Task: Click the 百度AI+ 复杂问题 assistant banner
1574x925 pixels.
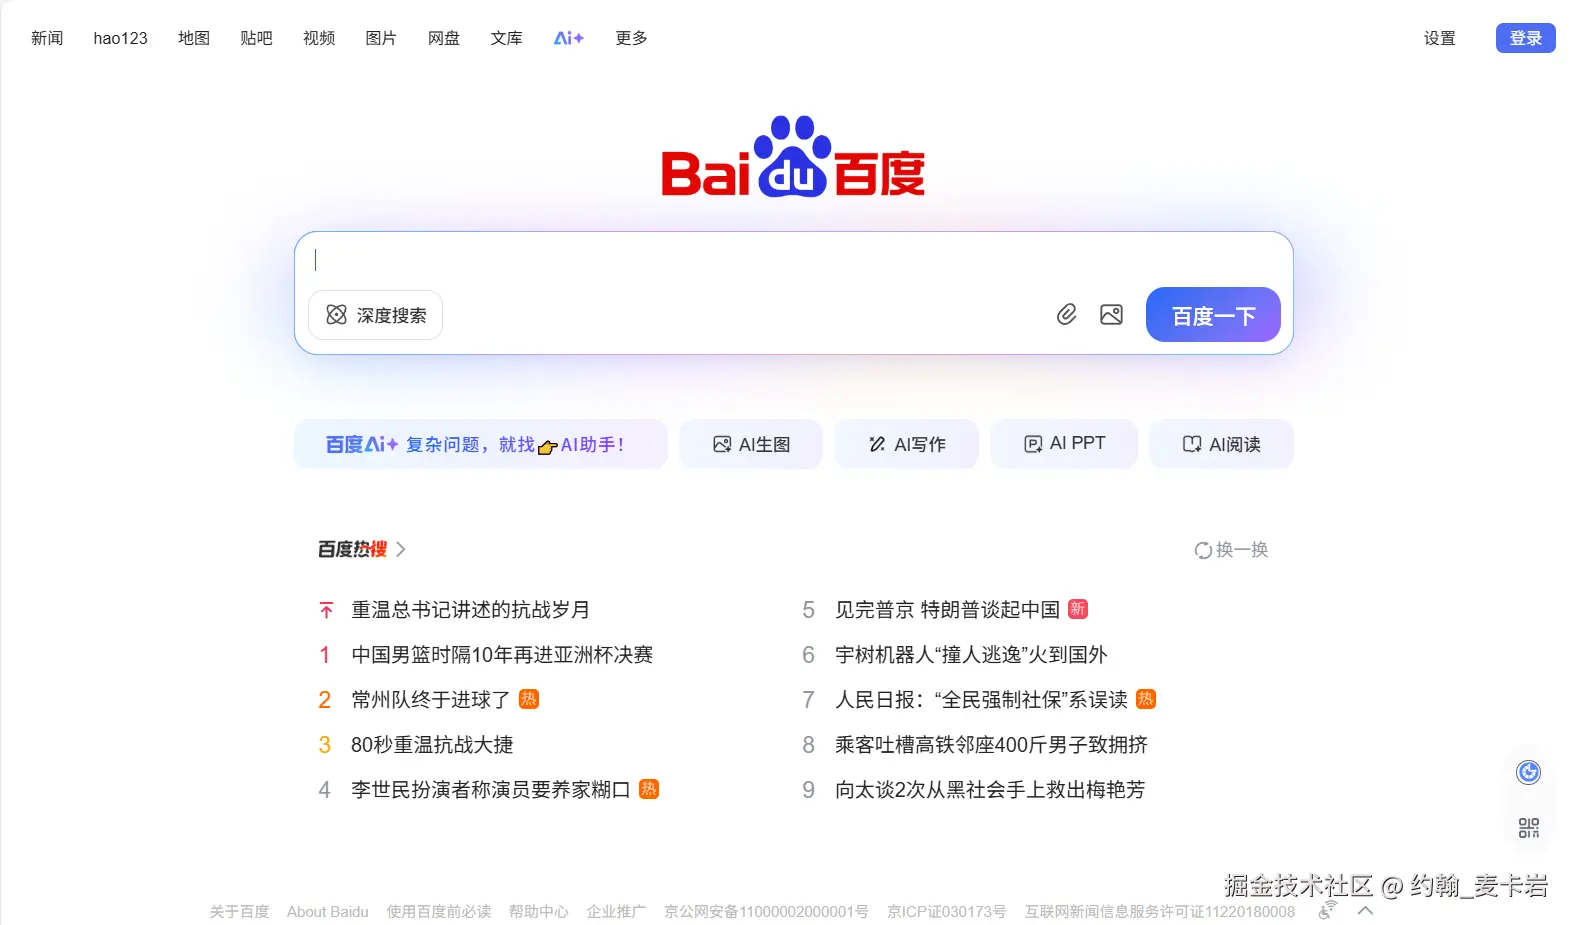Action: (x=480, y=444)
